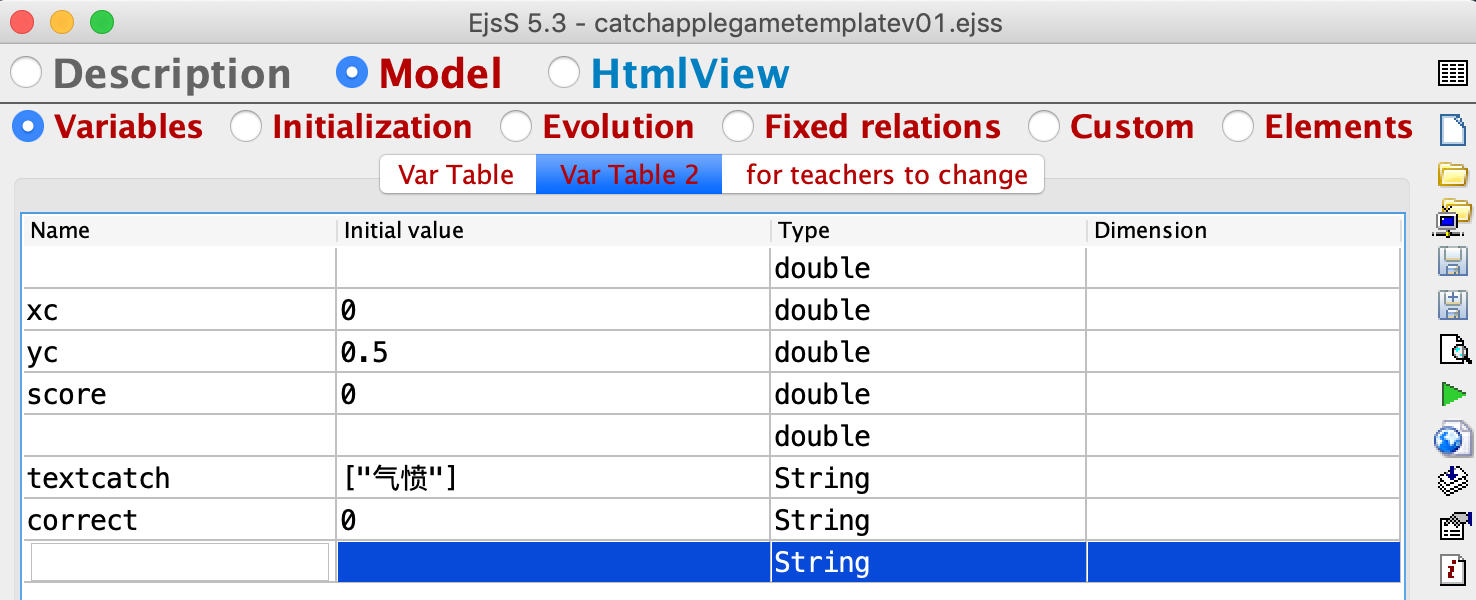This screenshot has width=1476, height=600.
Task: Open a file with the folder icon
Action: click(x=1452, y=174)
